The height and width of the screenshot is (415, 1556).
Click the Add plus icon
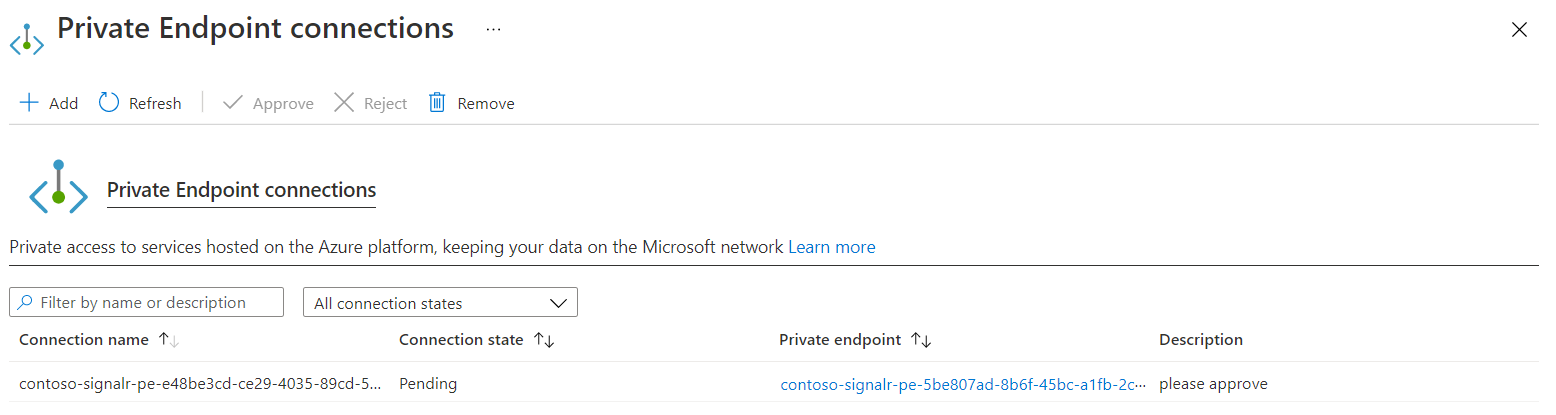(x=29, y=103)
